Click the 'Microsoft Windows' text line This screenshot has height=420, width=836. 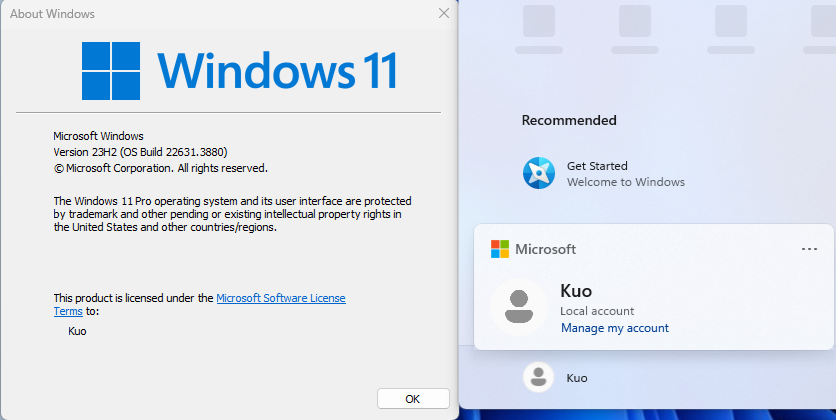(x=99, y=136)
